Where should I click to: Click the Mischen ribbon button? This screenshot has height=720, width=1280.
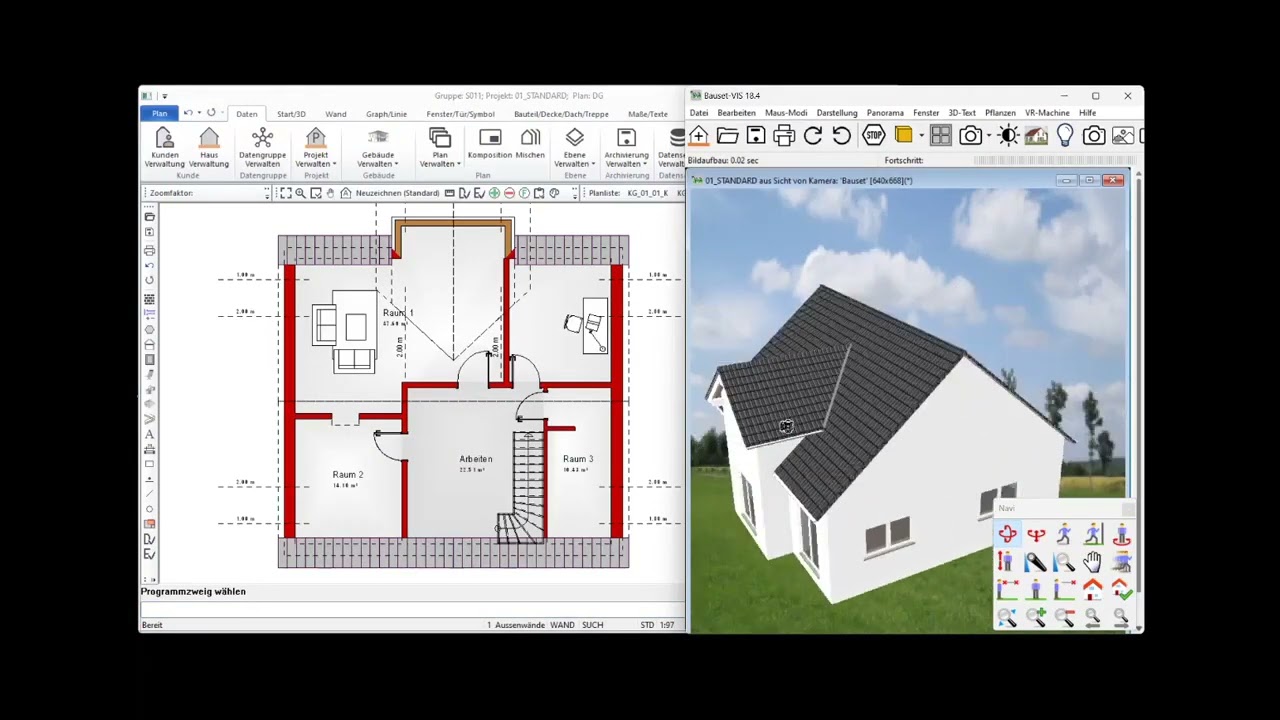pos(530,144)
